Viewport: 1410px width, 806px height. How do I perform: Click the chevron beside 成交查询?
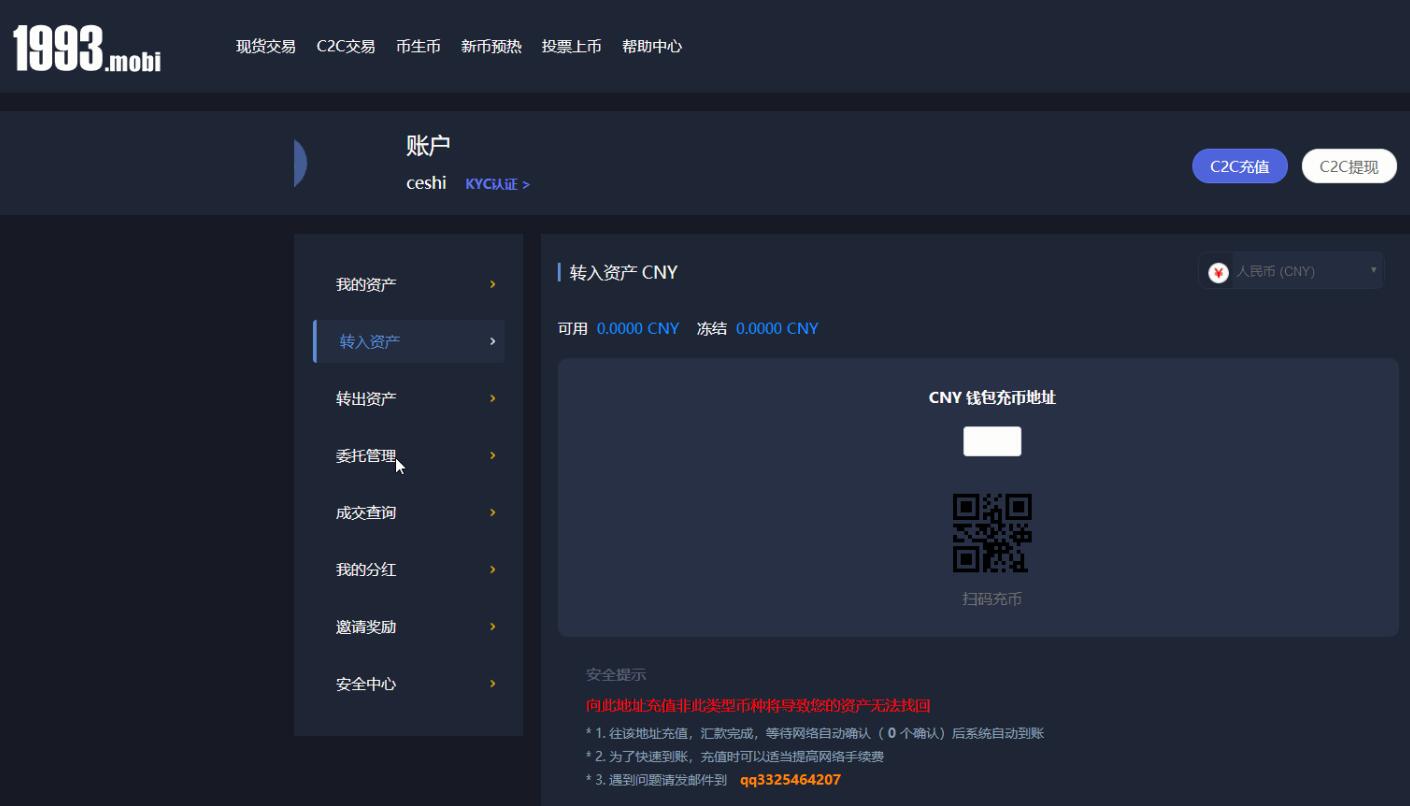[492, 512]
